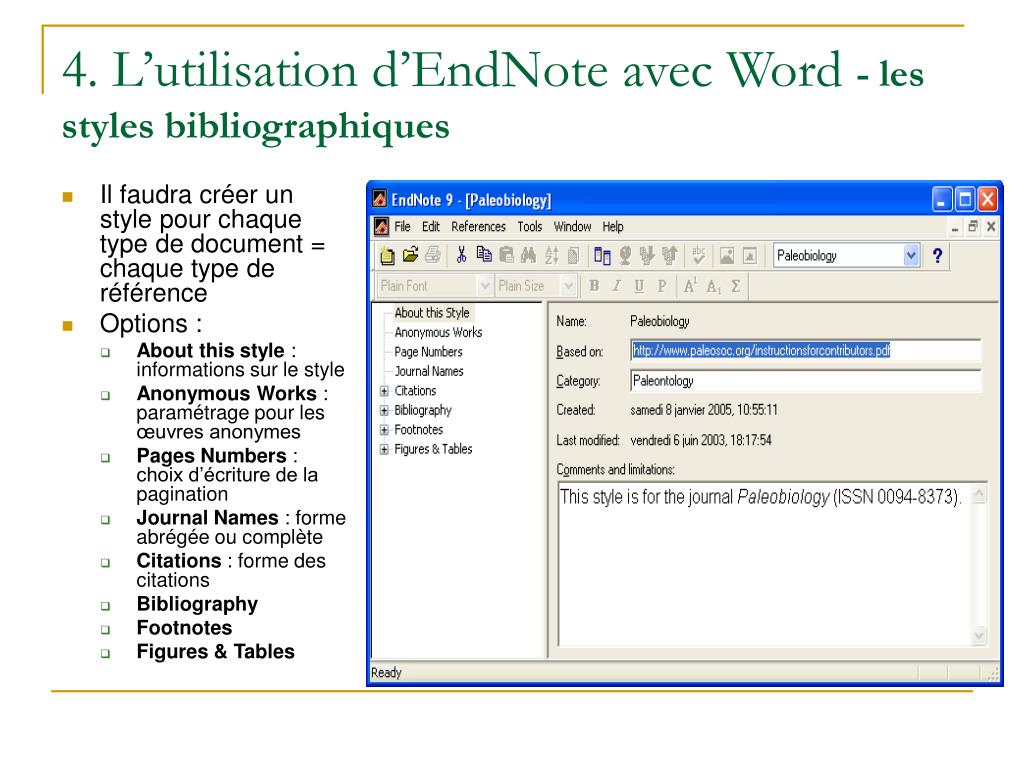Open the Window menu

click(572, 227)
